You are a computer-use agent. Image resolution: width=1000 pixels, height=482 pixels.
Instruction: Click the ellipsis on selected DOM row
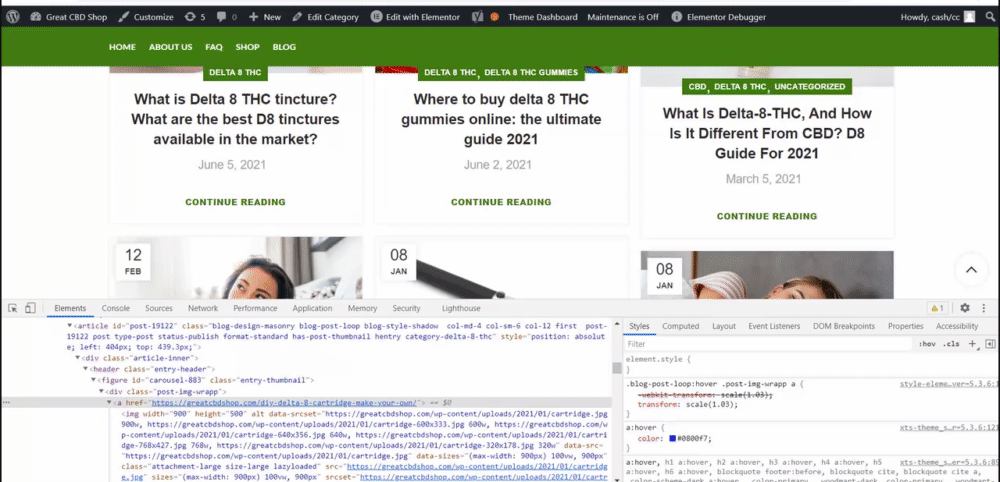coord(6,402)
